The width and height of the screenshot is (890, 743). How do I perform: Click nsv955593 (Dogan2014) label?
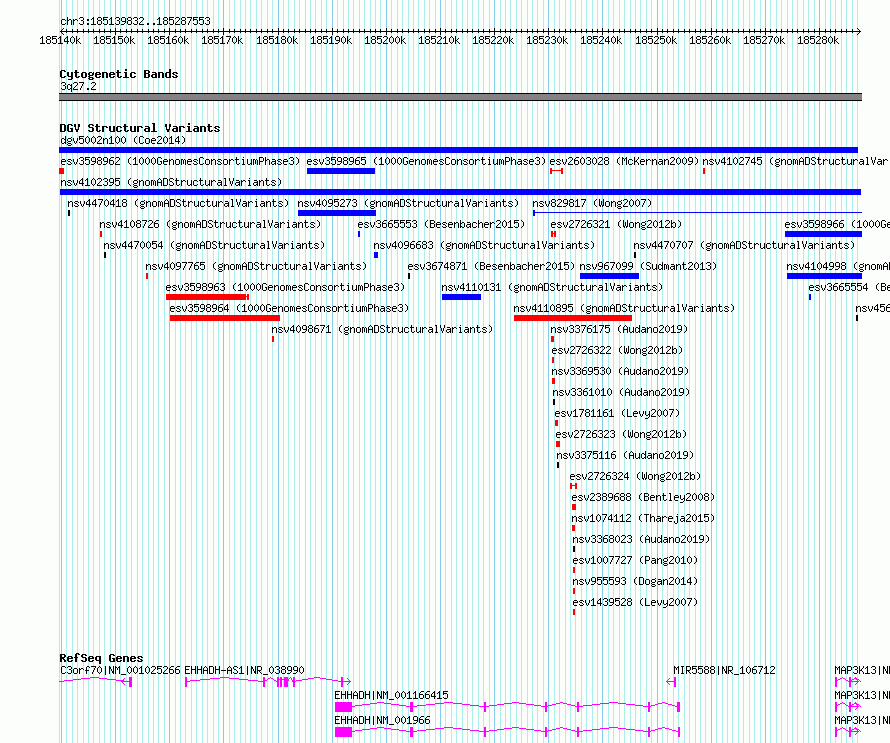(635, 581)
